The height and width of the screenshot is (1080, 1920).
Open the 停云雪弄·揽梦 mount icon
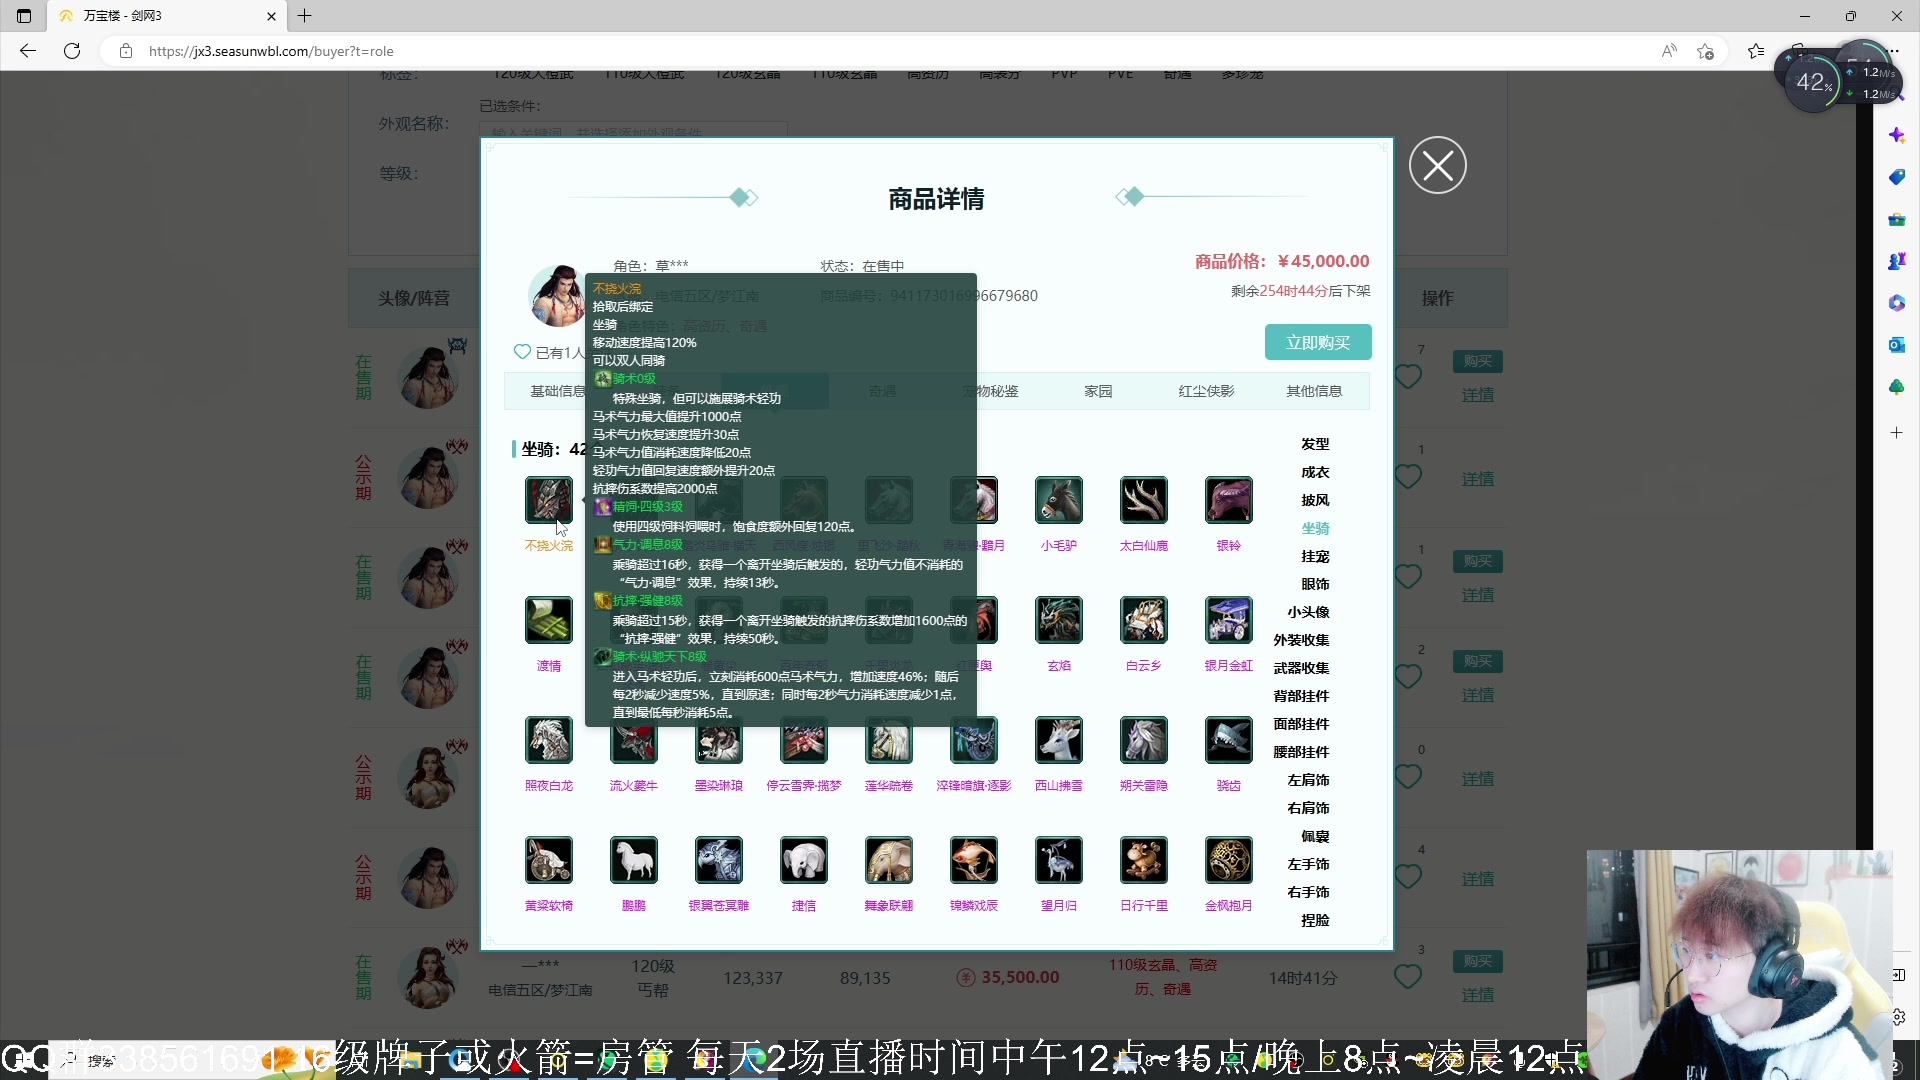coord(804,740)
